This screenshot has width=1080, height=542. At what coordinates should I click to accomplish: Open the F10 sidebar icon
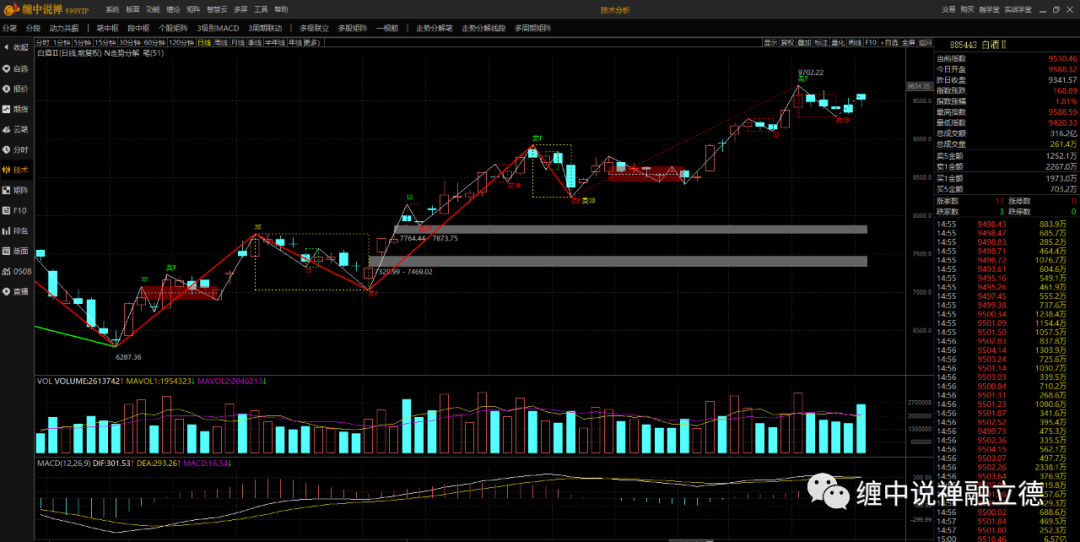(16, 210)
